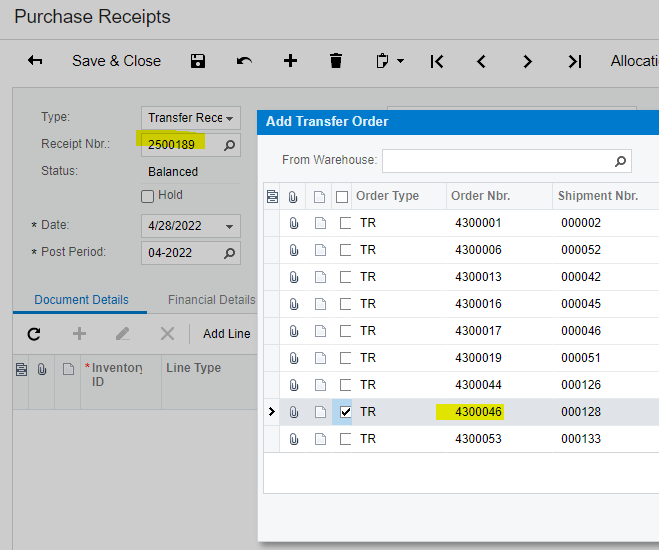Click Receipt Nbr. lookup magnifier icon
659x550 pixels.
(x=229, y=145)
